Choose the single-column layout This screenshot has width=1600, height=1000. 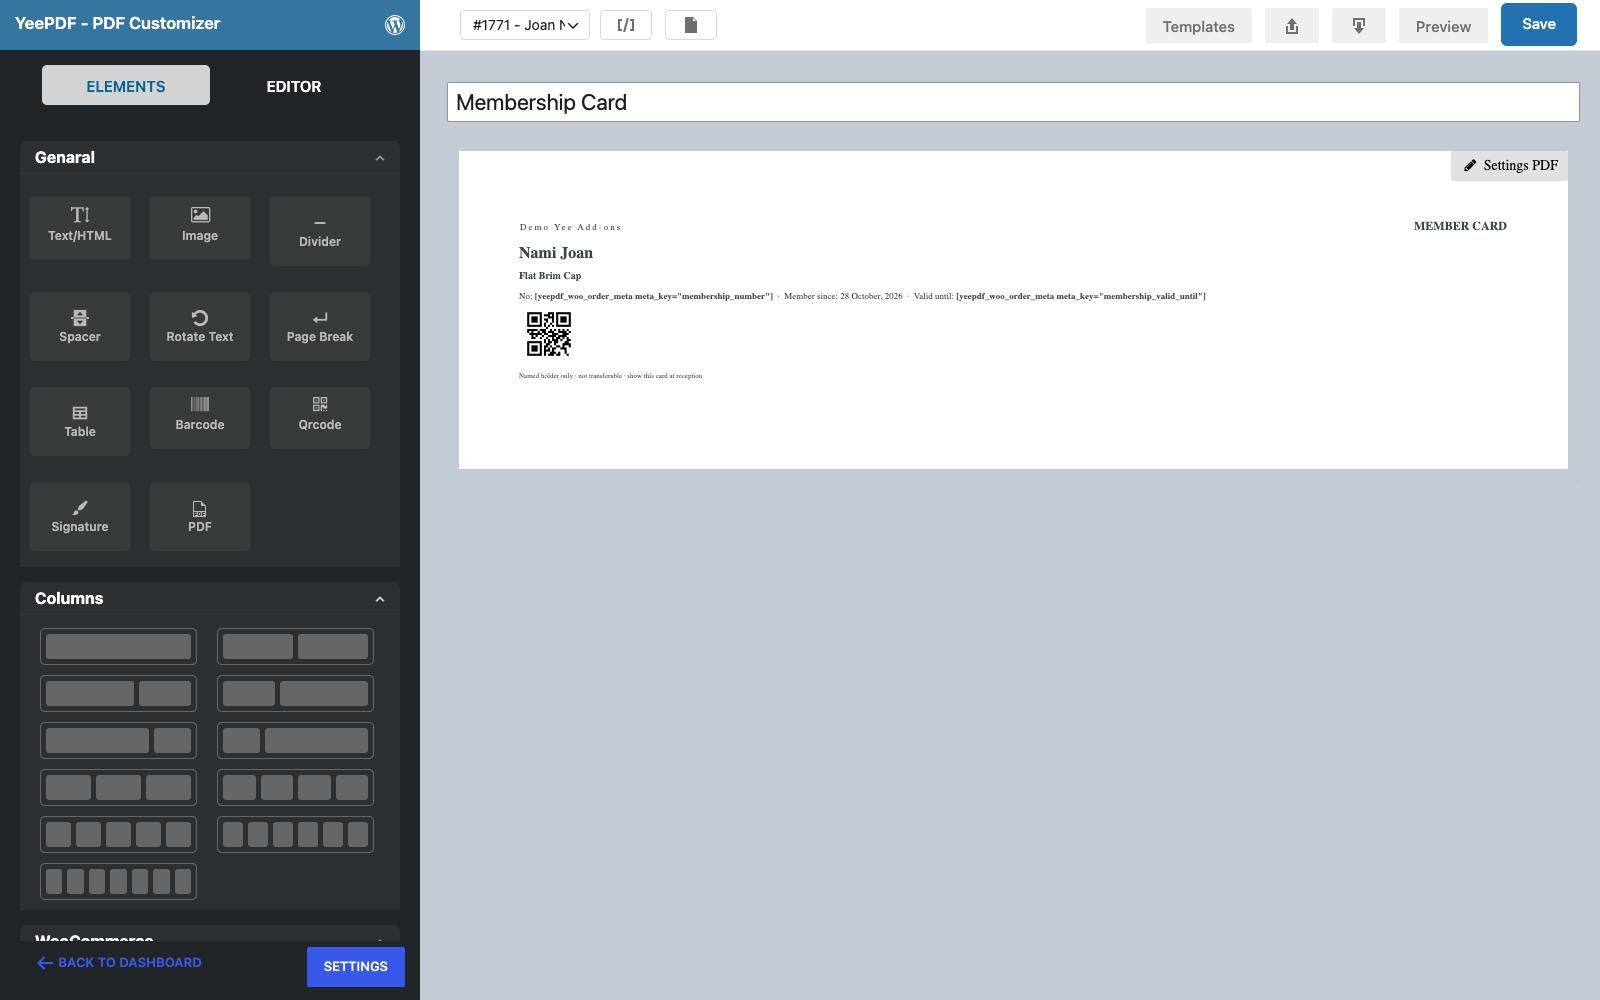[118, 646]
